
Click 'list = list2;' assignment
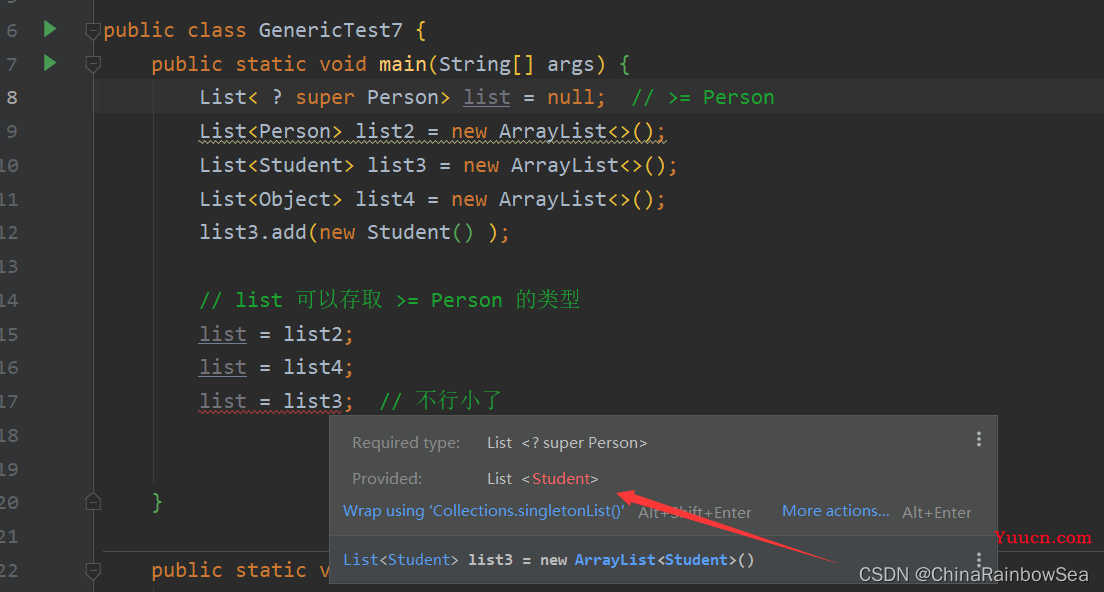coord(276,334)
